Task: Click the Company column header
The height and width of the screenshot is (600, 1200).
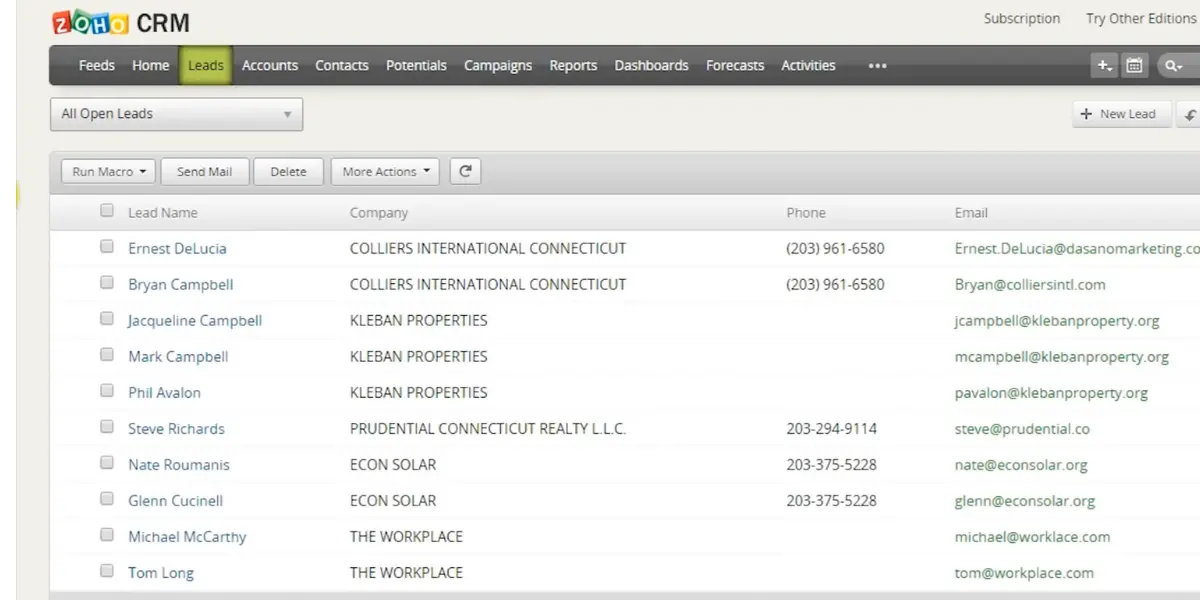Action: click(x=379, y=213)
